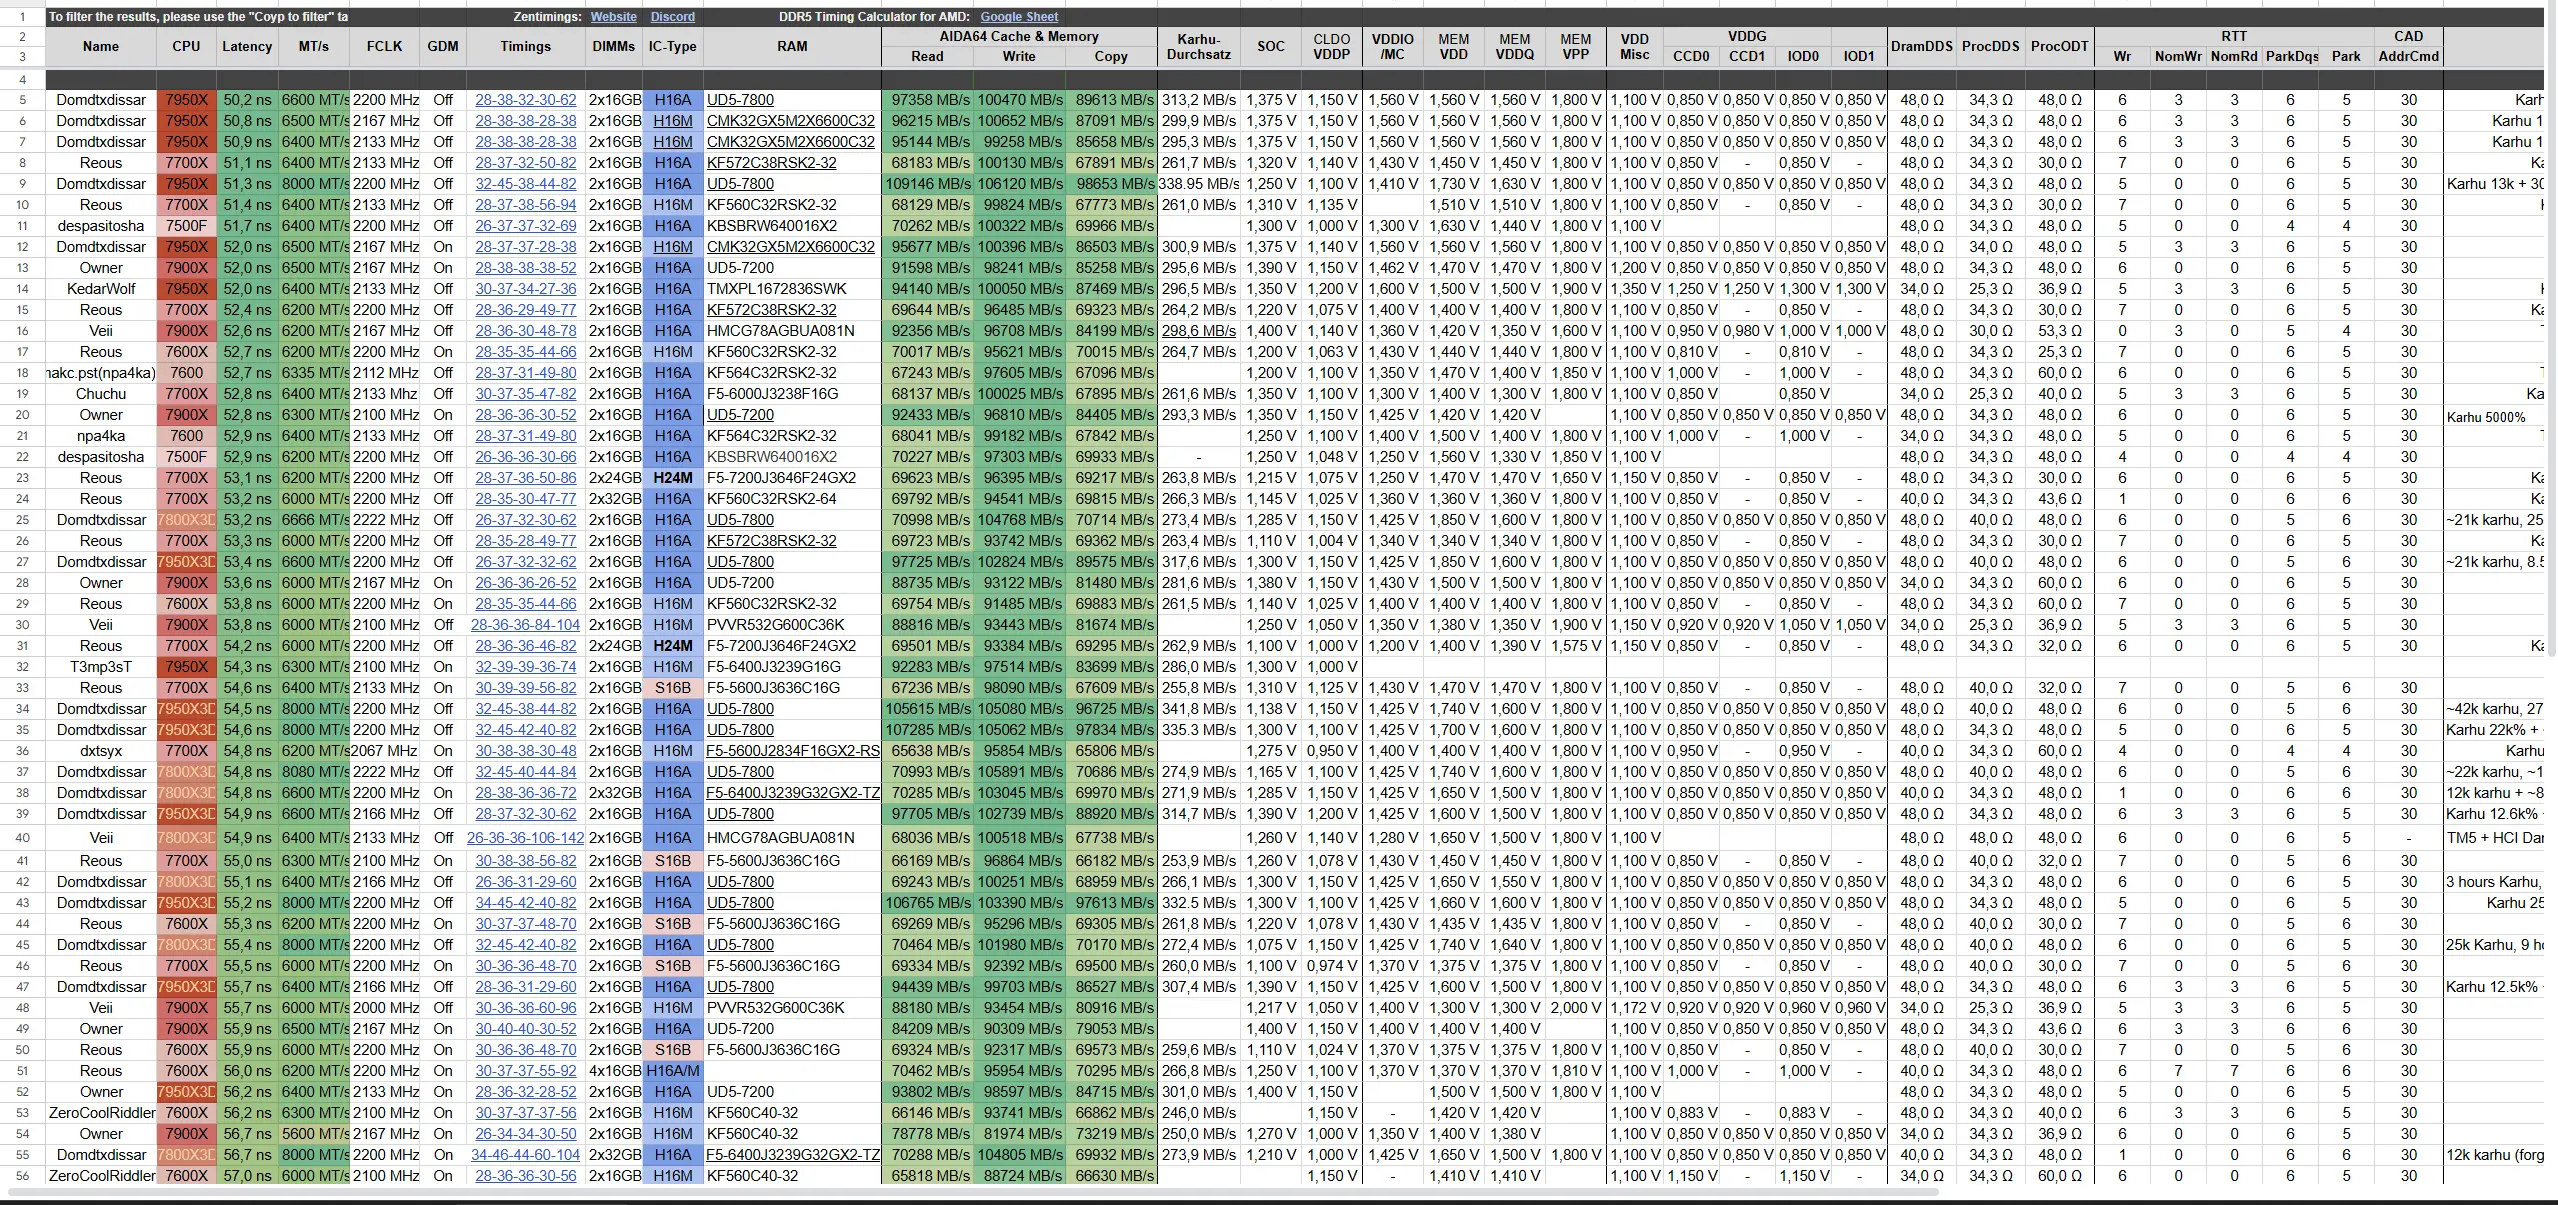
Task: Select the AddrCmd column header
Action: (2408, 56)
